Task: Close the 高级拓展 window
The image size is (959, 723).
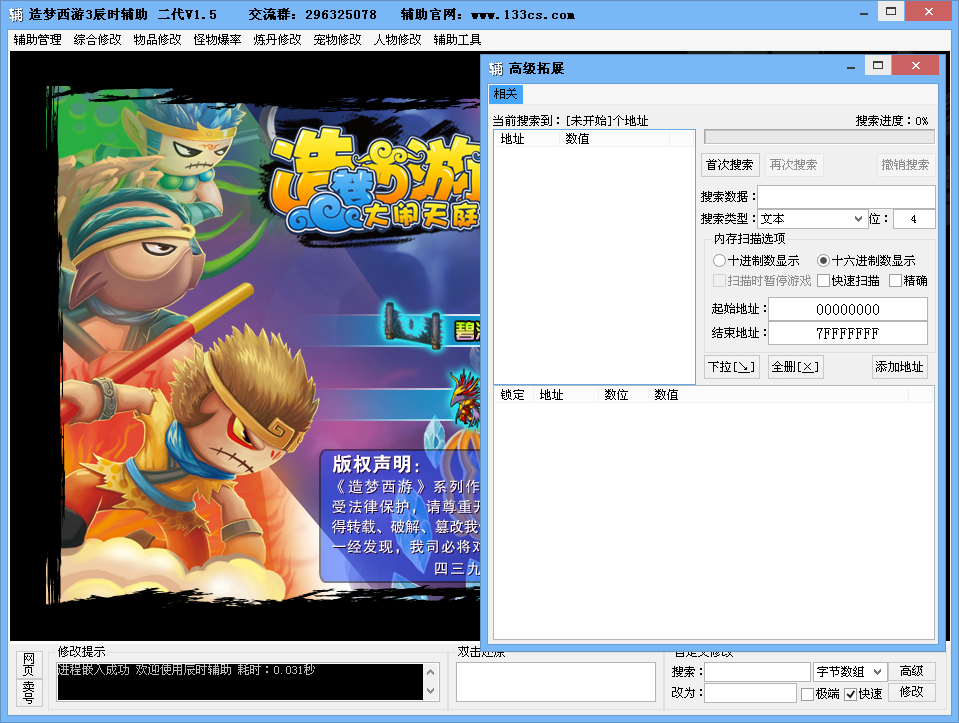Action: pos(916,65)
